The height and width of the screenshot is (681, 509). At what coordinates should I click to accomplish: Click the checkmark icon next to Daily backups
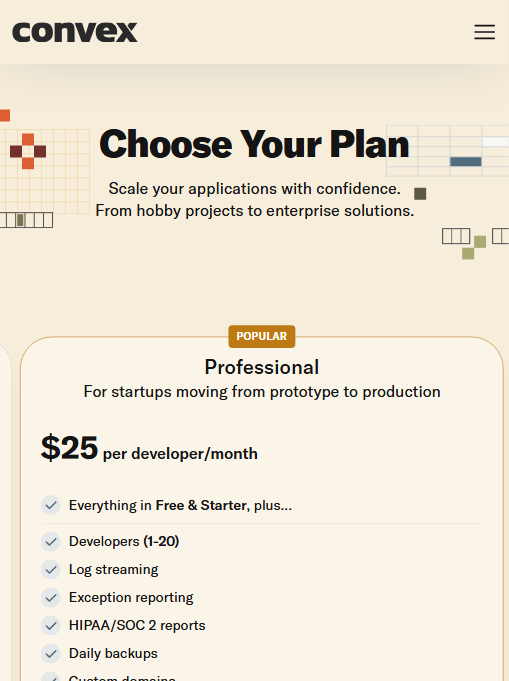click(51, 654)
